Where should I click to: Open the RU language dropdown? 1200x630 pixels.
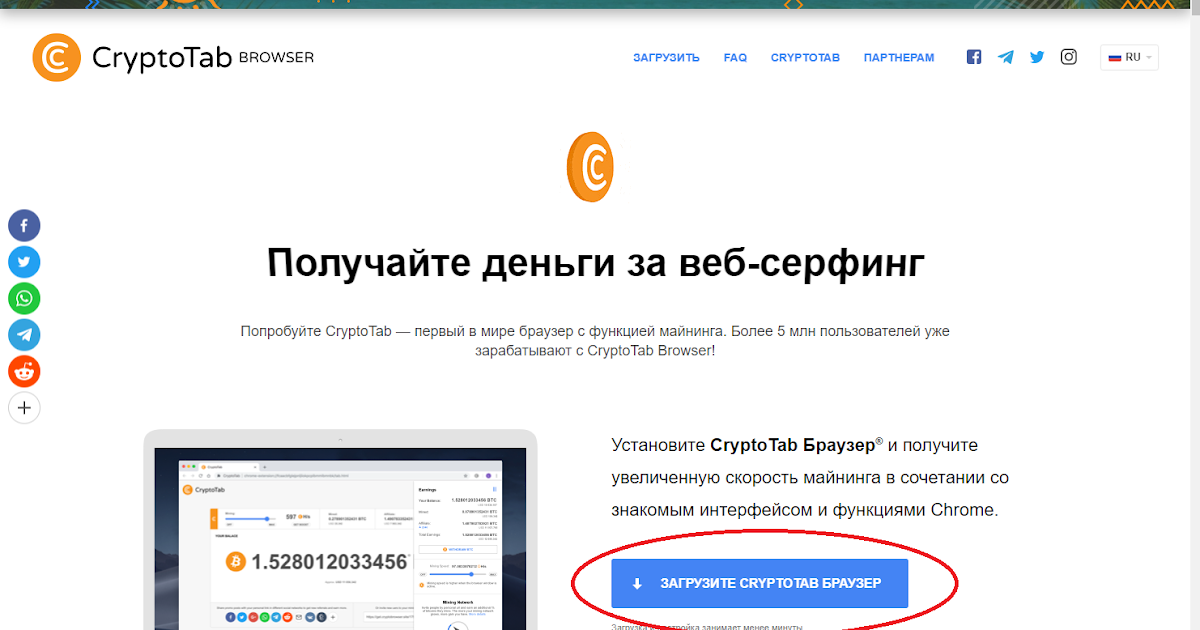(1129, 57)
